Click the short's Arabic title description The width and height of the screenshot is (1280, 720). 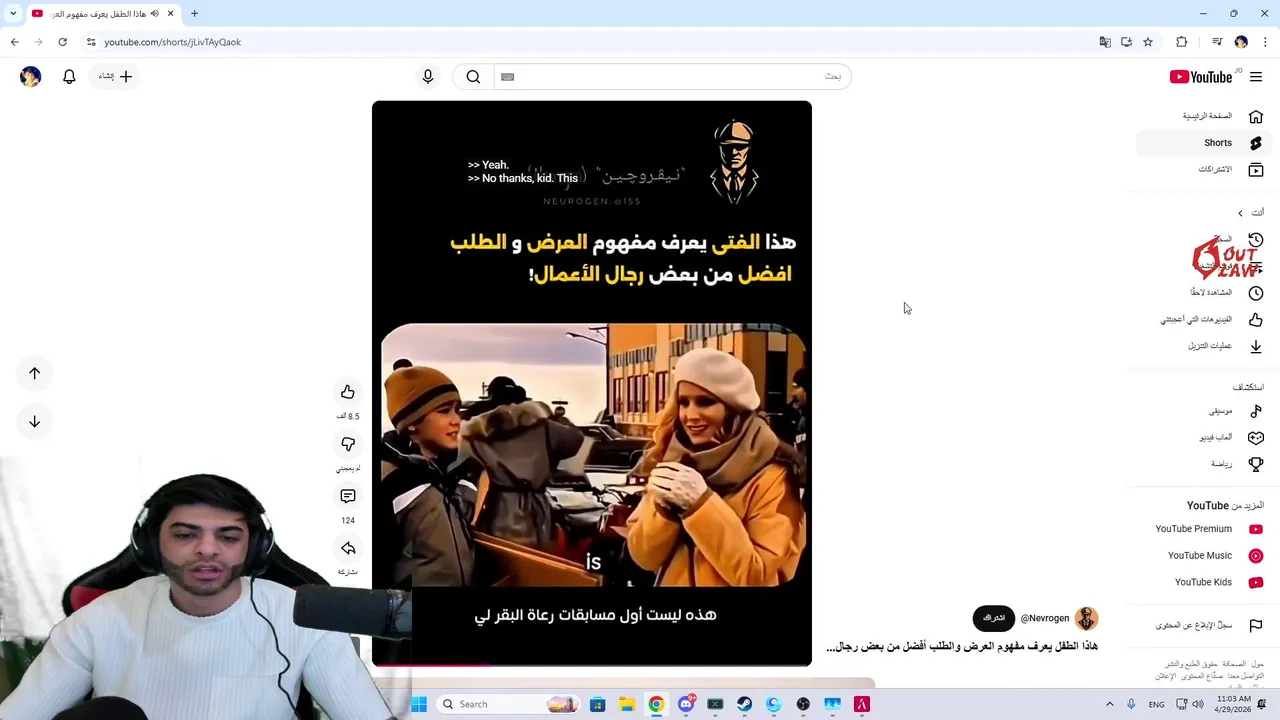962,647
